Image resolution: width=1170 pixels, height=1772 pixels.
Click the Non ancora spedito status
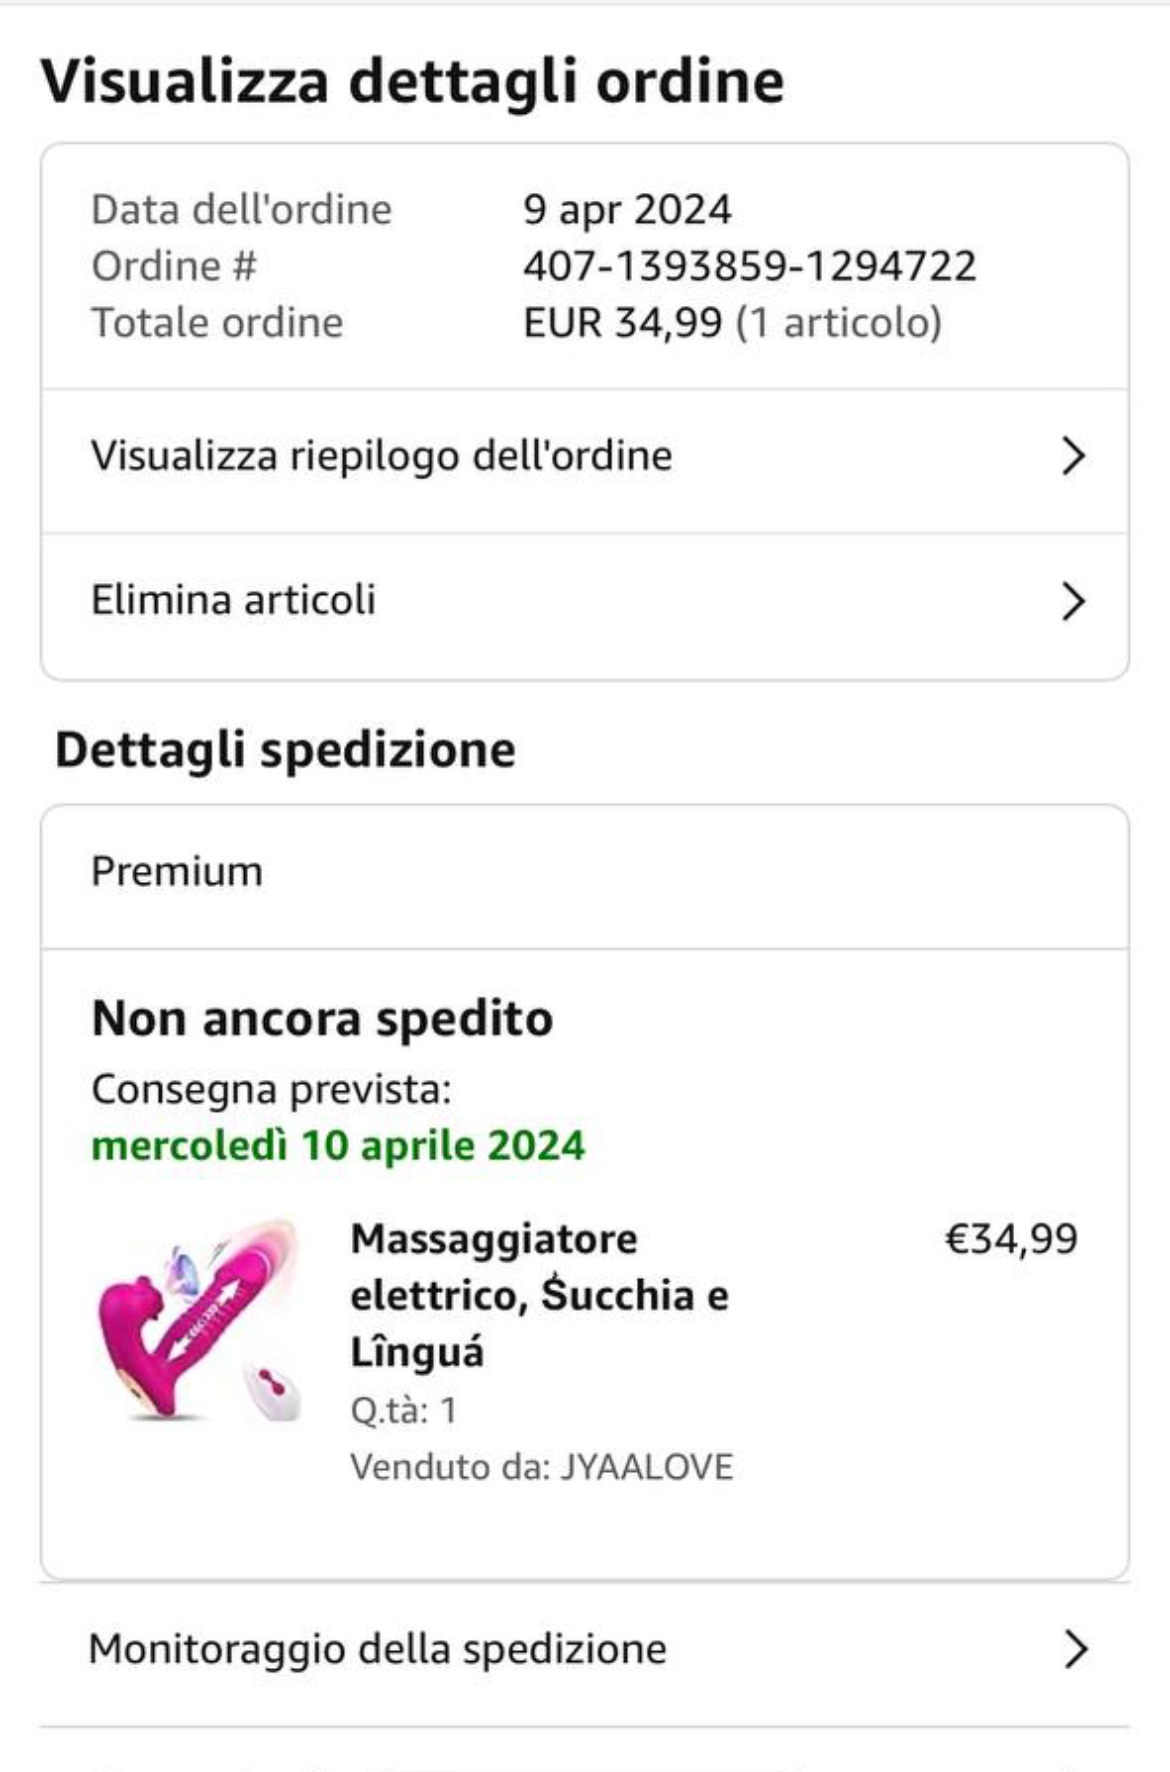[x=322, y=1019]
